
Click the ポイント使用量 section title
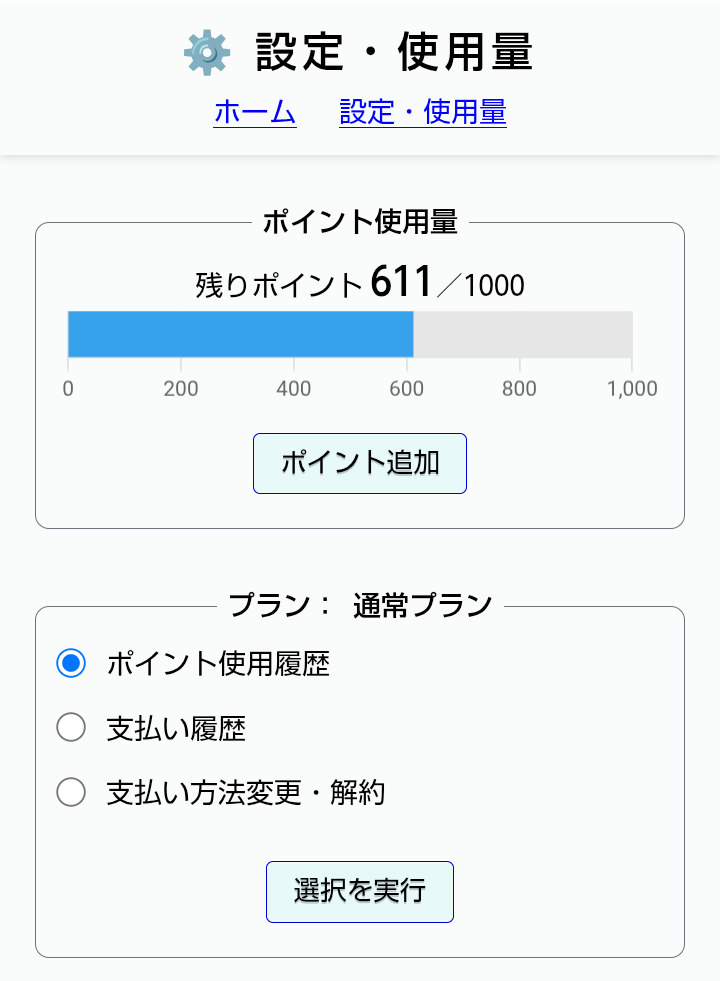click(x=360, y=223)
